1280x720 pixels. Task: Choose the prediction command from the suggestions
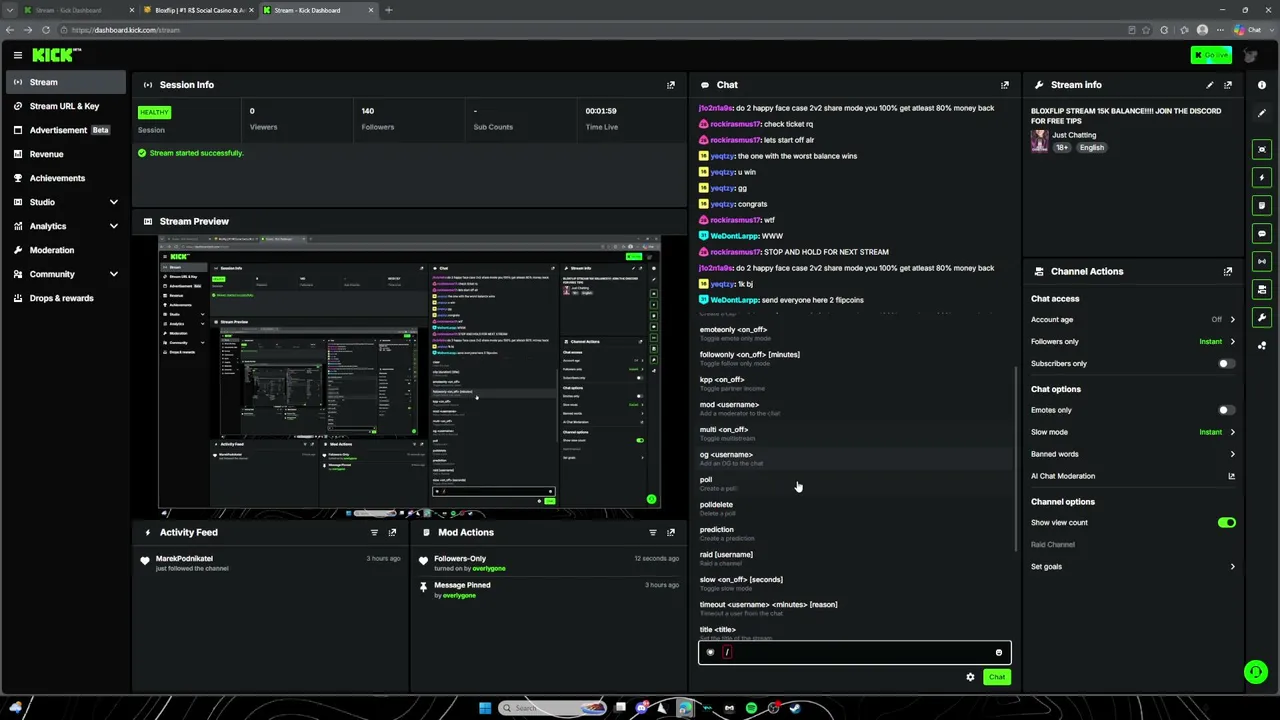(x=855, y=533)
